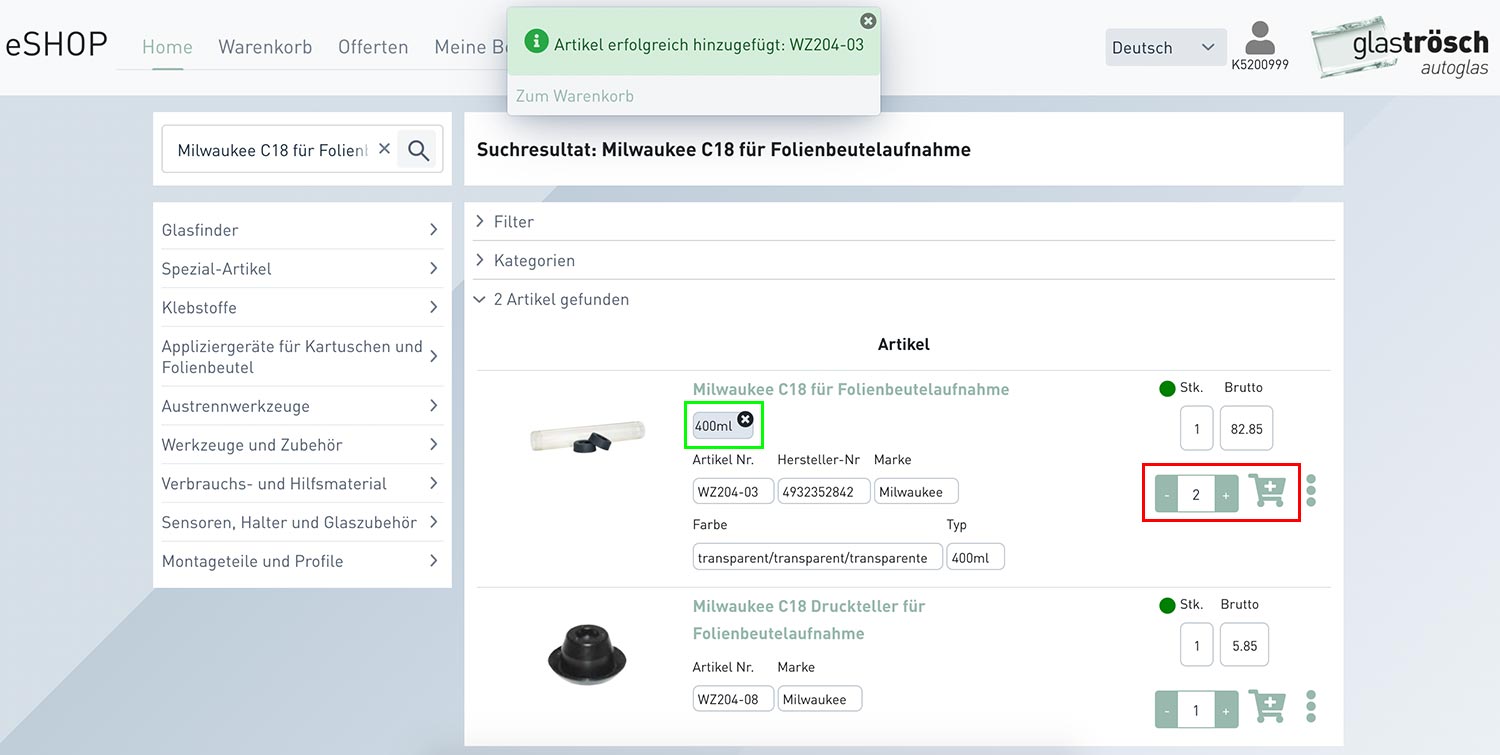Click the eSHOP title
Screen dimensions: 1500x755
(x=56, y=45)
